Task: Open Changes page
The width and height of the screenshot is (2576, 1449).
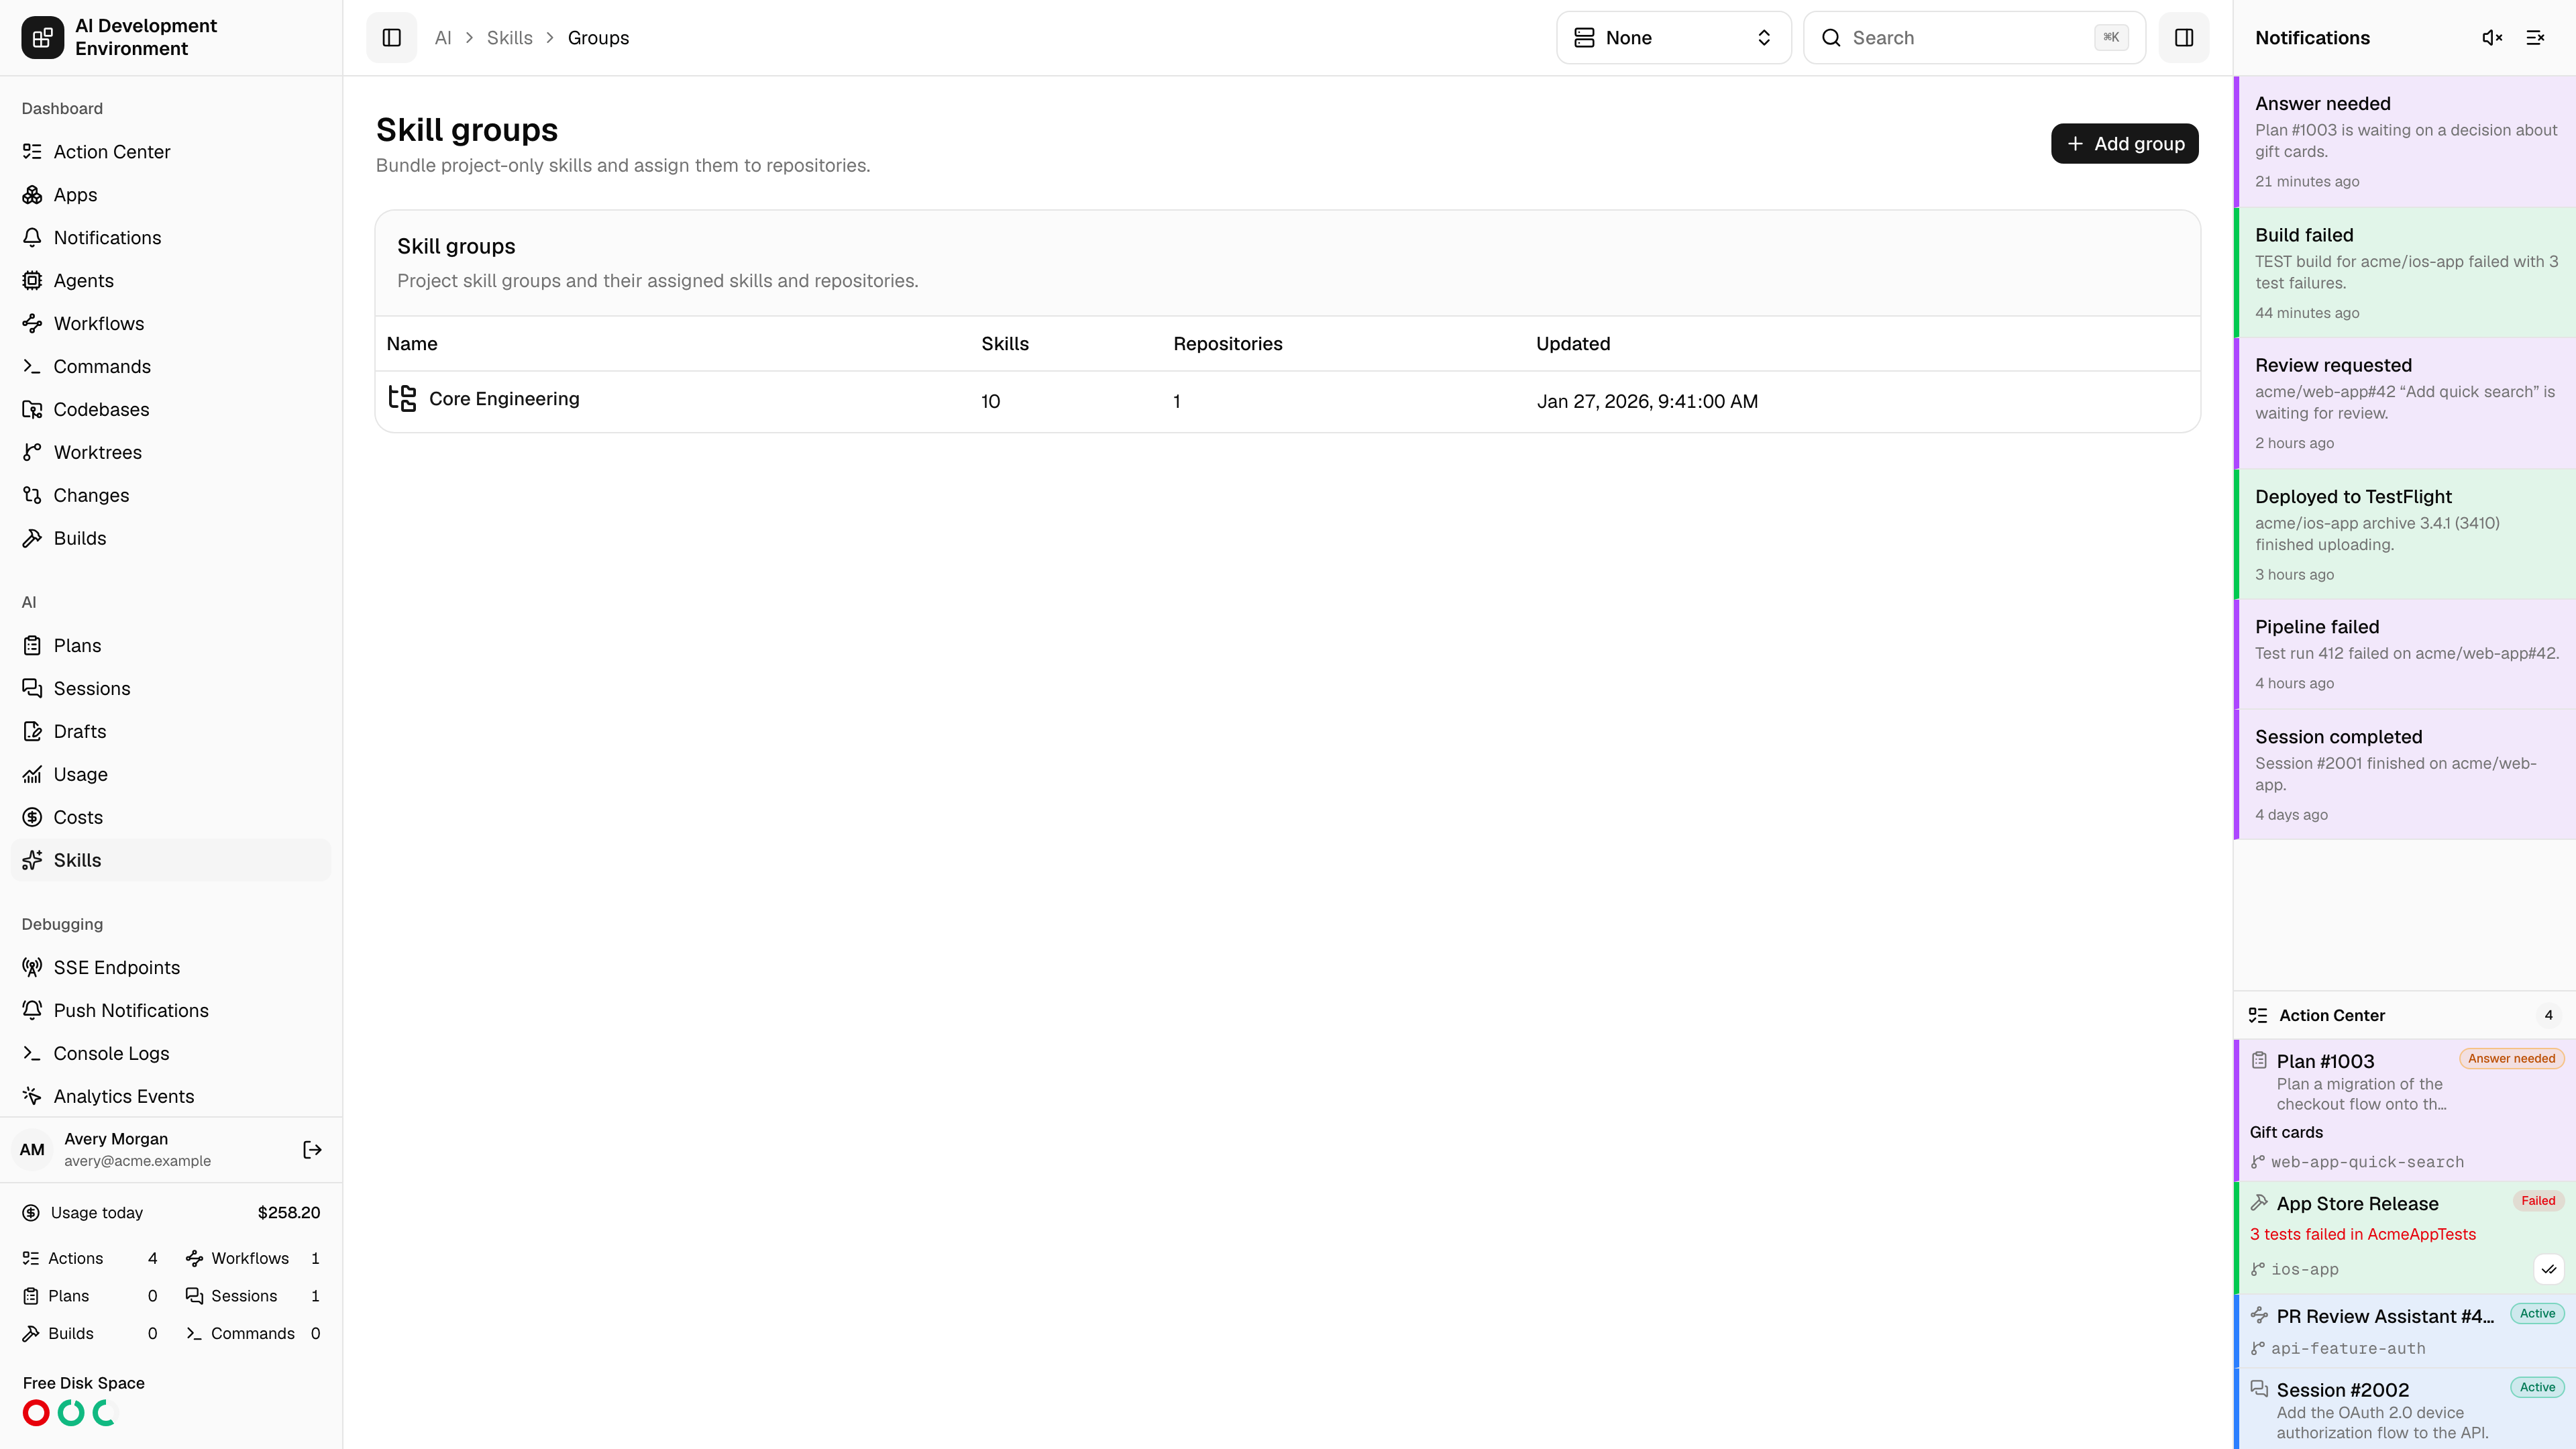Action: [x=171, y=496]
